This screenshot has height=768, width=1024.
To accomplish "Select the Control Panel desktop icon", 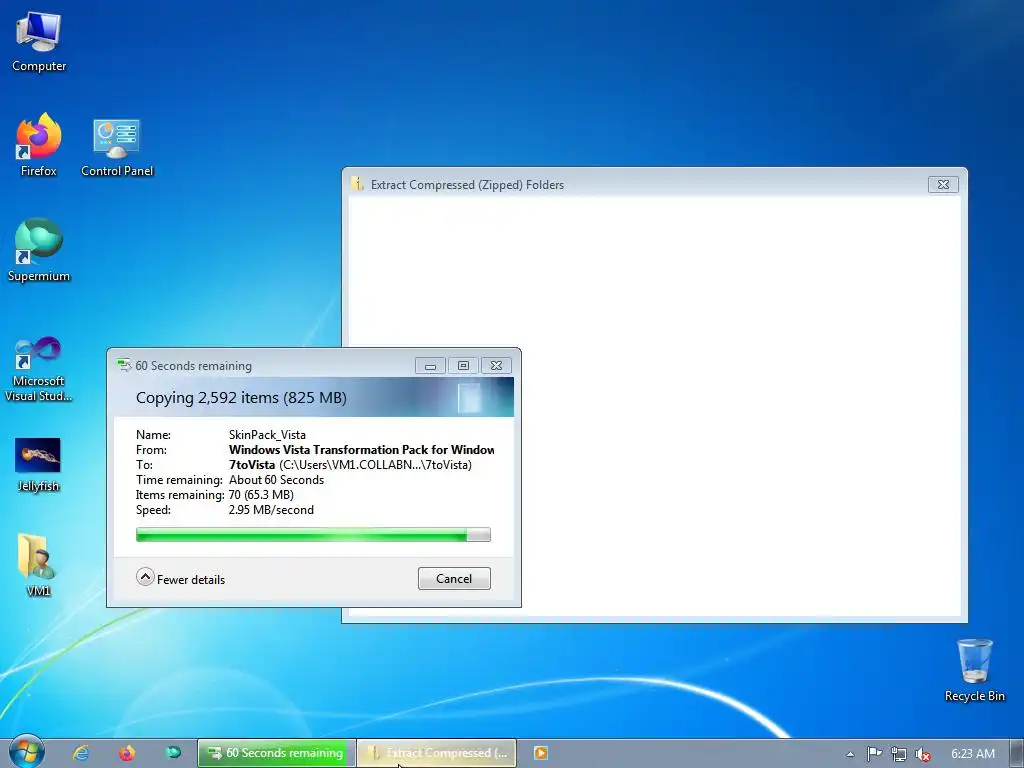I will coord(117,148).
